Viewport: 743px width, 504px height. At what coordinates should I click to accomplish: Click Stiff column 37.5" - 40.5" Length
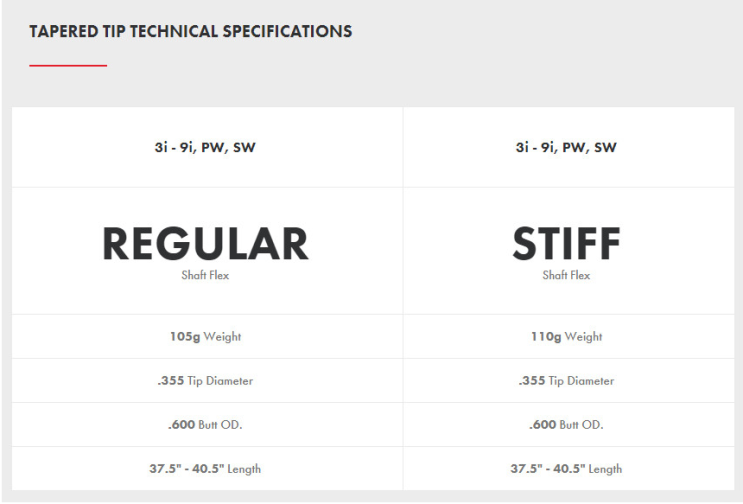[x=566, y=468]
